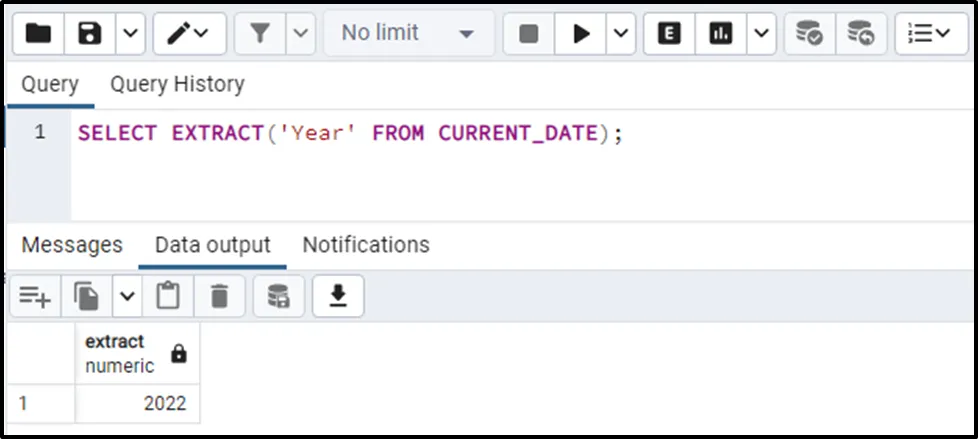Screen dimensions: 978x439
Task: Click the Save File floppy icon
Action: click(90, 34)
